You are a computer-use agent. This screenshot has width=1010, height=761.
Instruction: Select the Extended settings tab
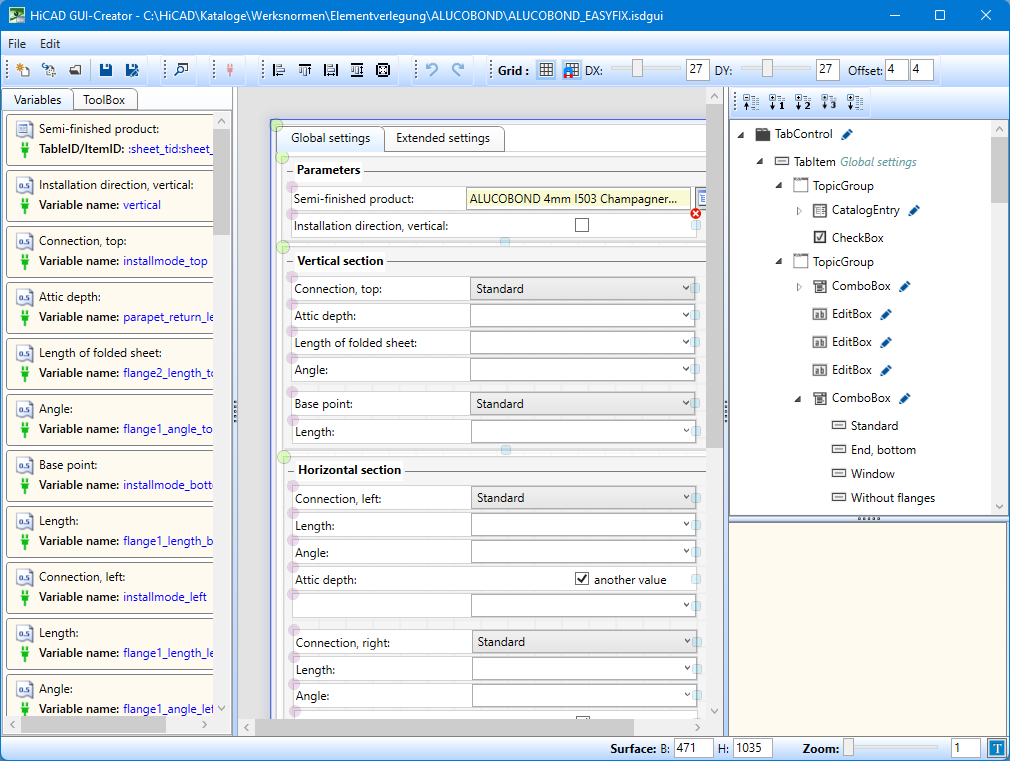click(443, 138)
